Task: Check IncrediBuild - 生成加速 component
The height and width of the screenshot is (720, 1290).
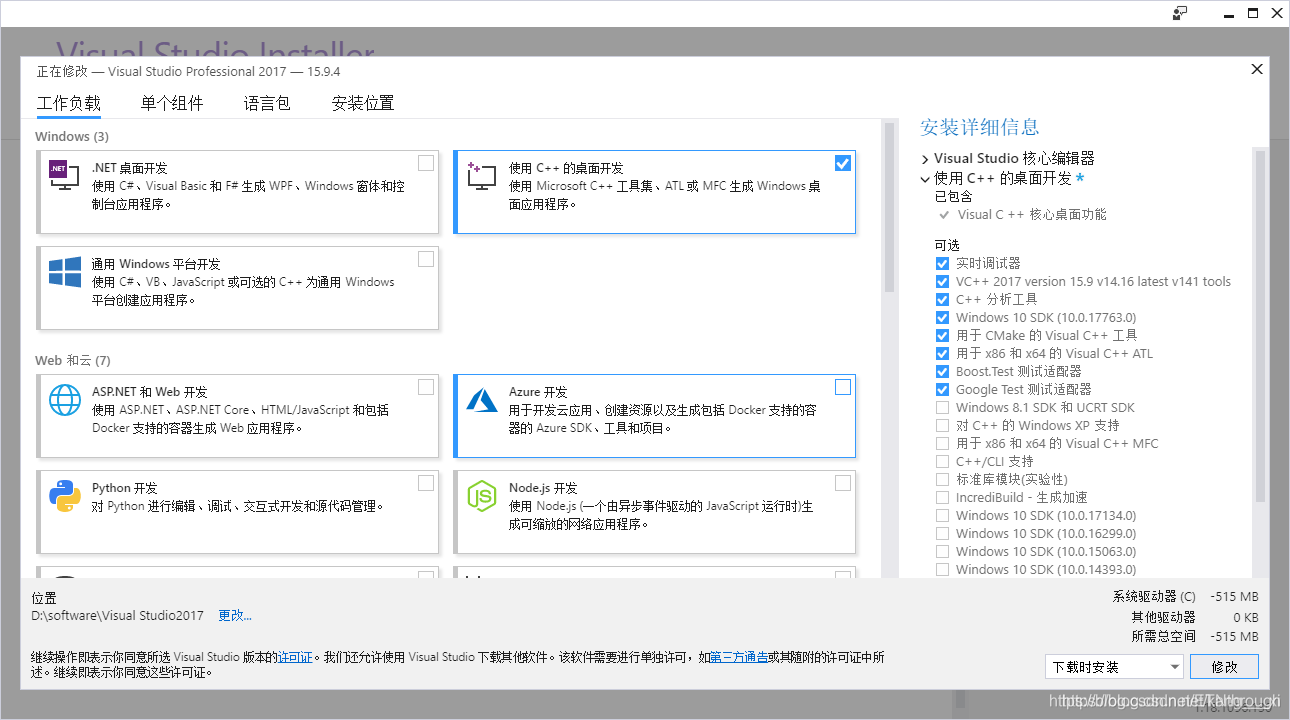Action: pos(942,497)
